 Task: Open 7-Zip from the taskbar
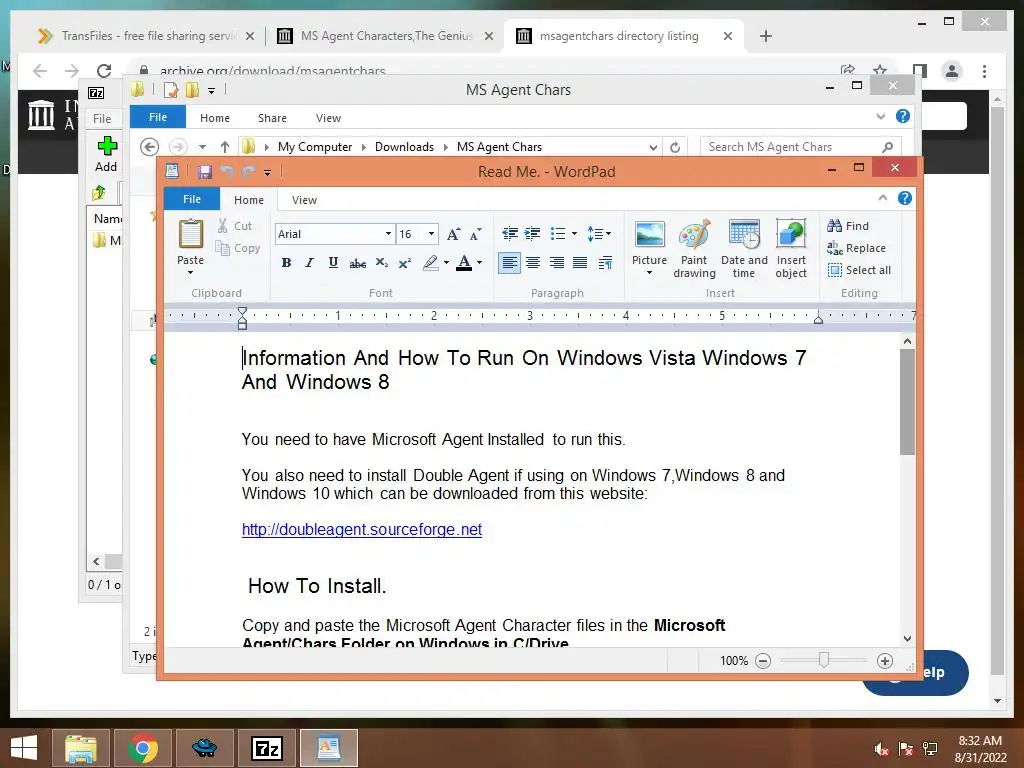coord(267,748)
